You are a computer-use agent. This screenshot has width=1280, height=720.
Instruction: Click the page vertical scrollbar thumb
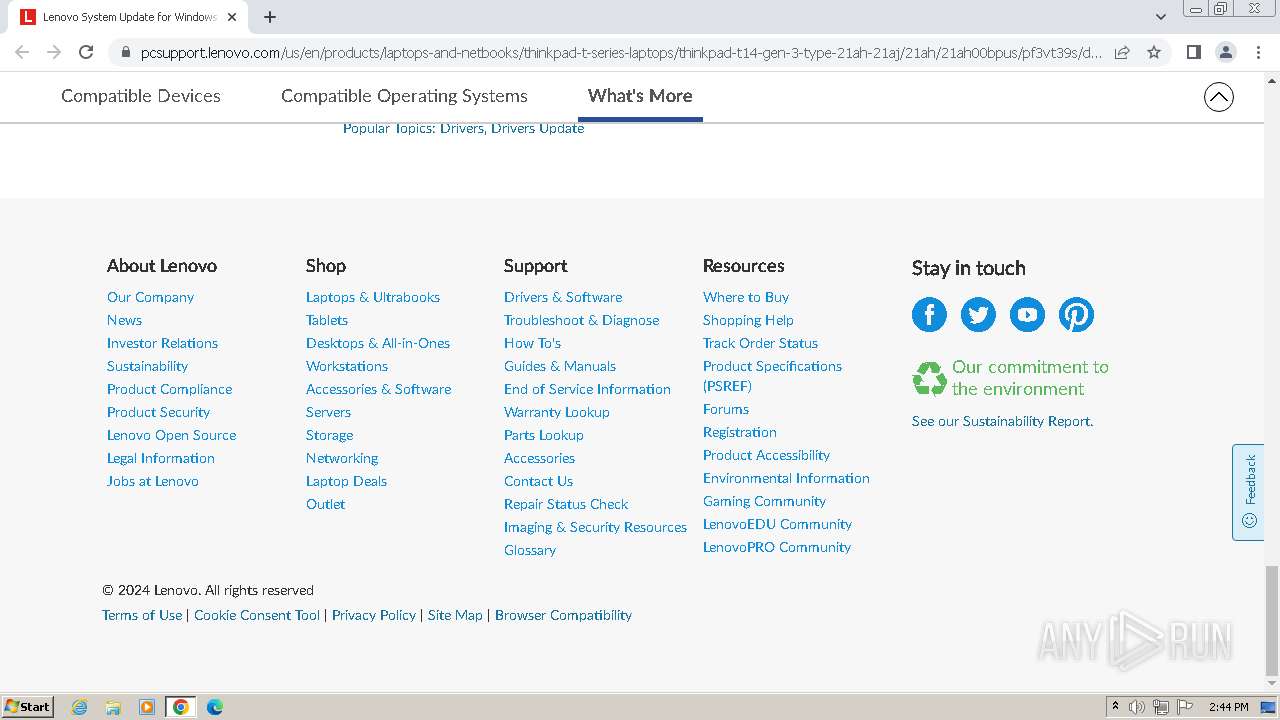(x=1271, y=620)
